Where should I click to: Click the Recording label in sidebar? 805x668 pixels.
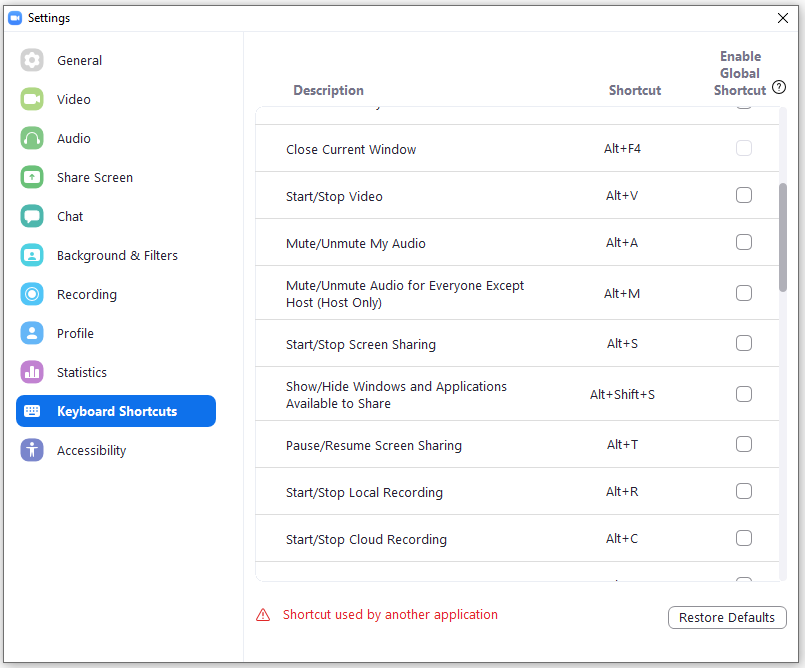click(87, 295)
